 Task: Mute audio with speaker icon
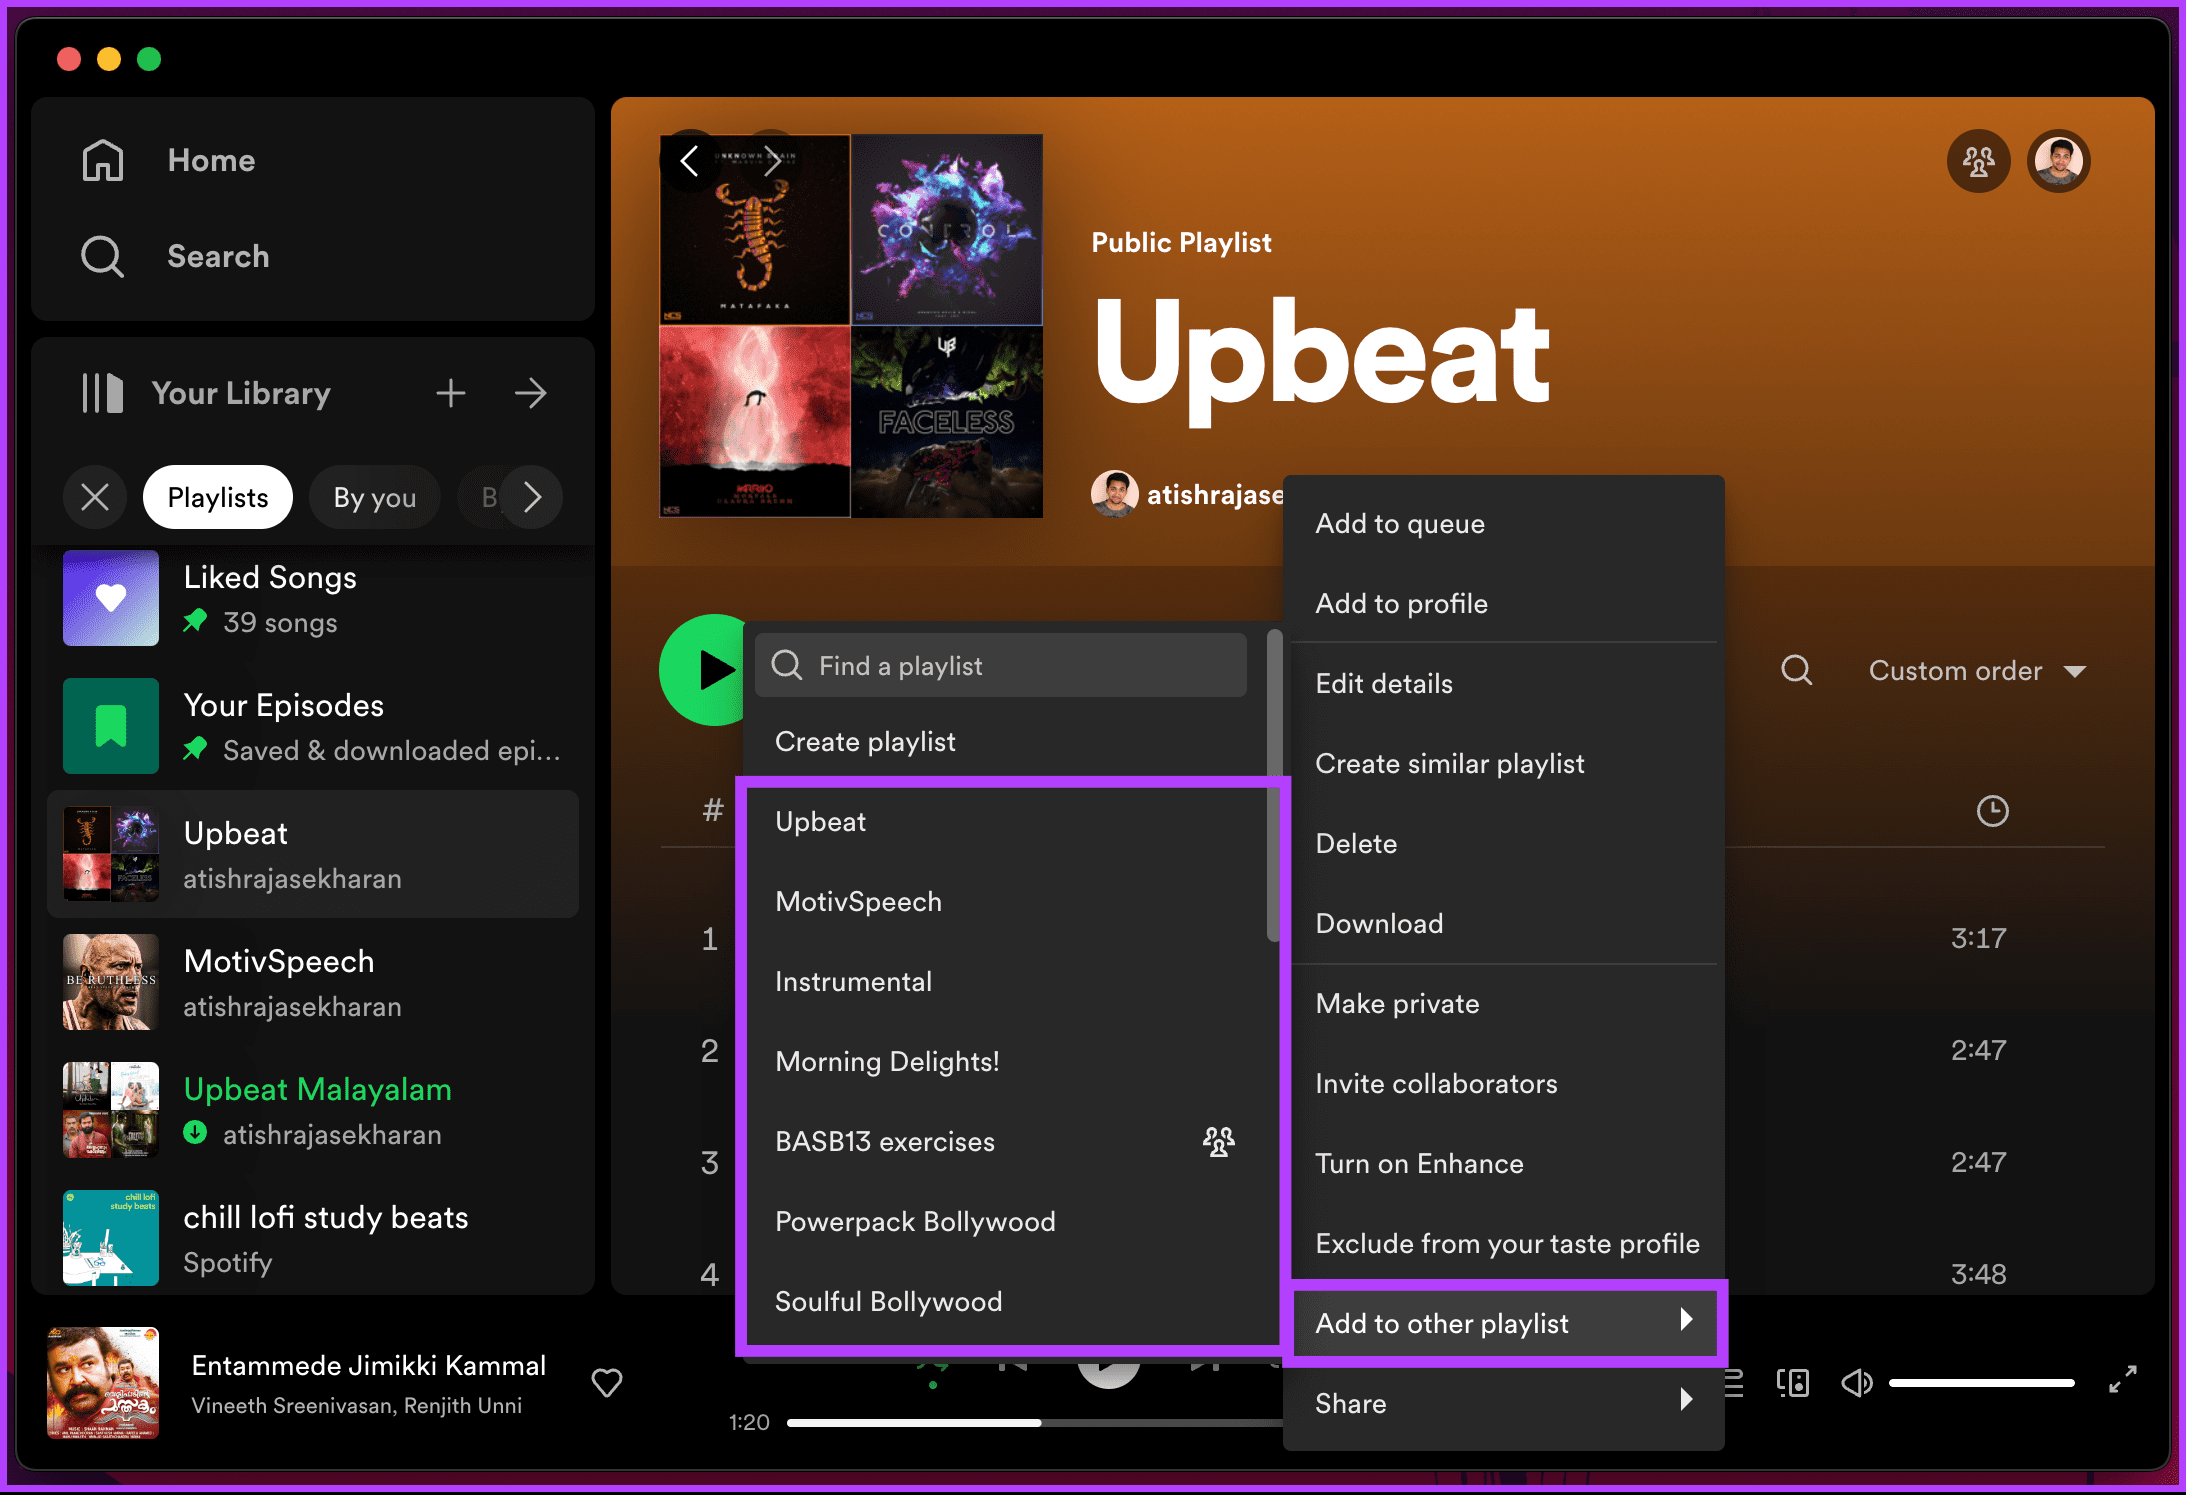point(1857,1383)
